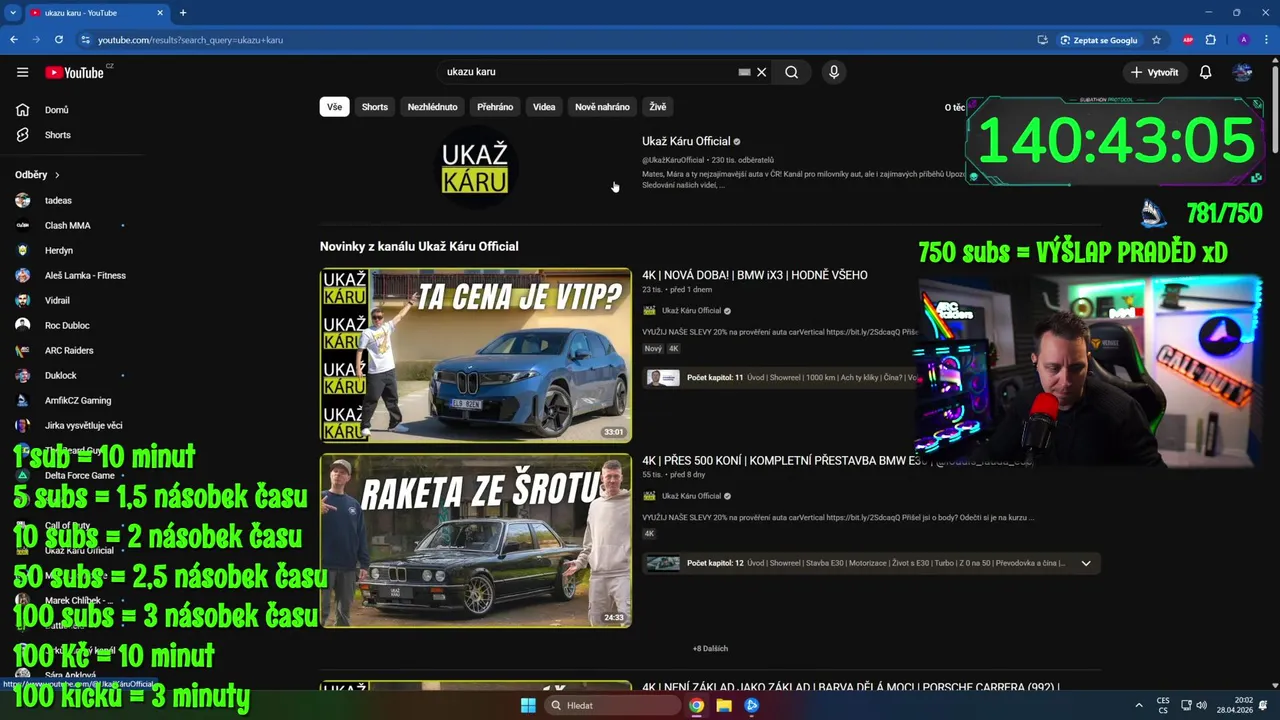Image resolution: width=1280 pixels, height=720 pixels.
Task: Open Chrome from the taskbar
Action: pyautogui.click(x=696, y=705)
